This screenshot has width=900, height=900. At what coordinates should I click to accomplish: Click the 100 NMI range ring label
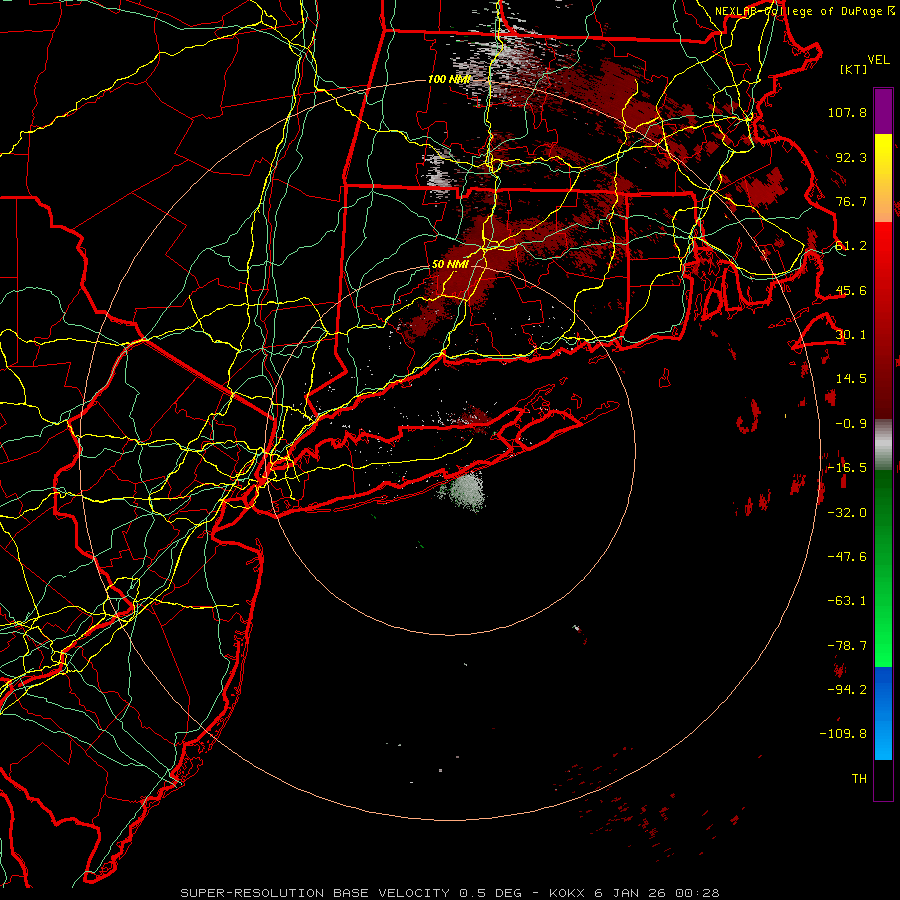coord(449,79)
